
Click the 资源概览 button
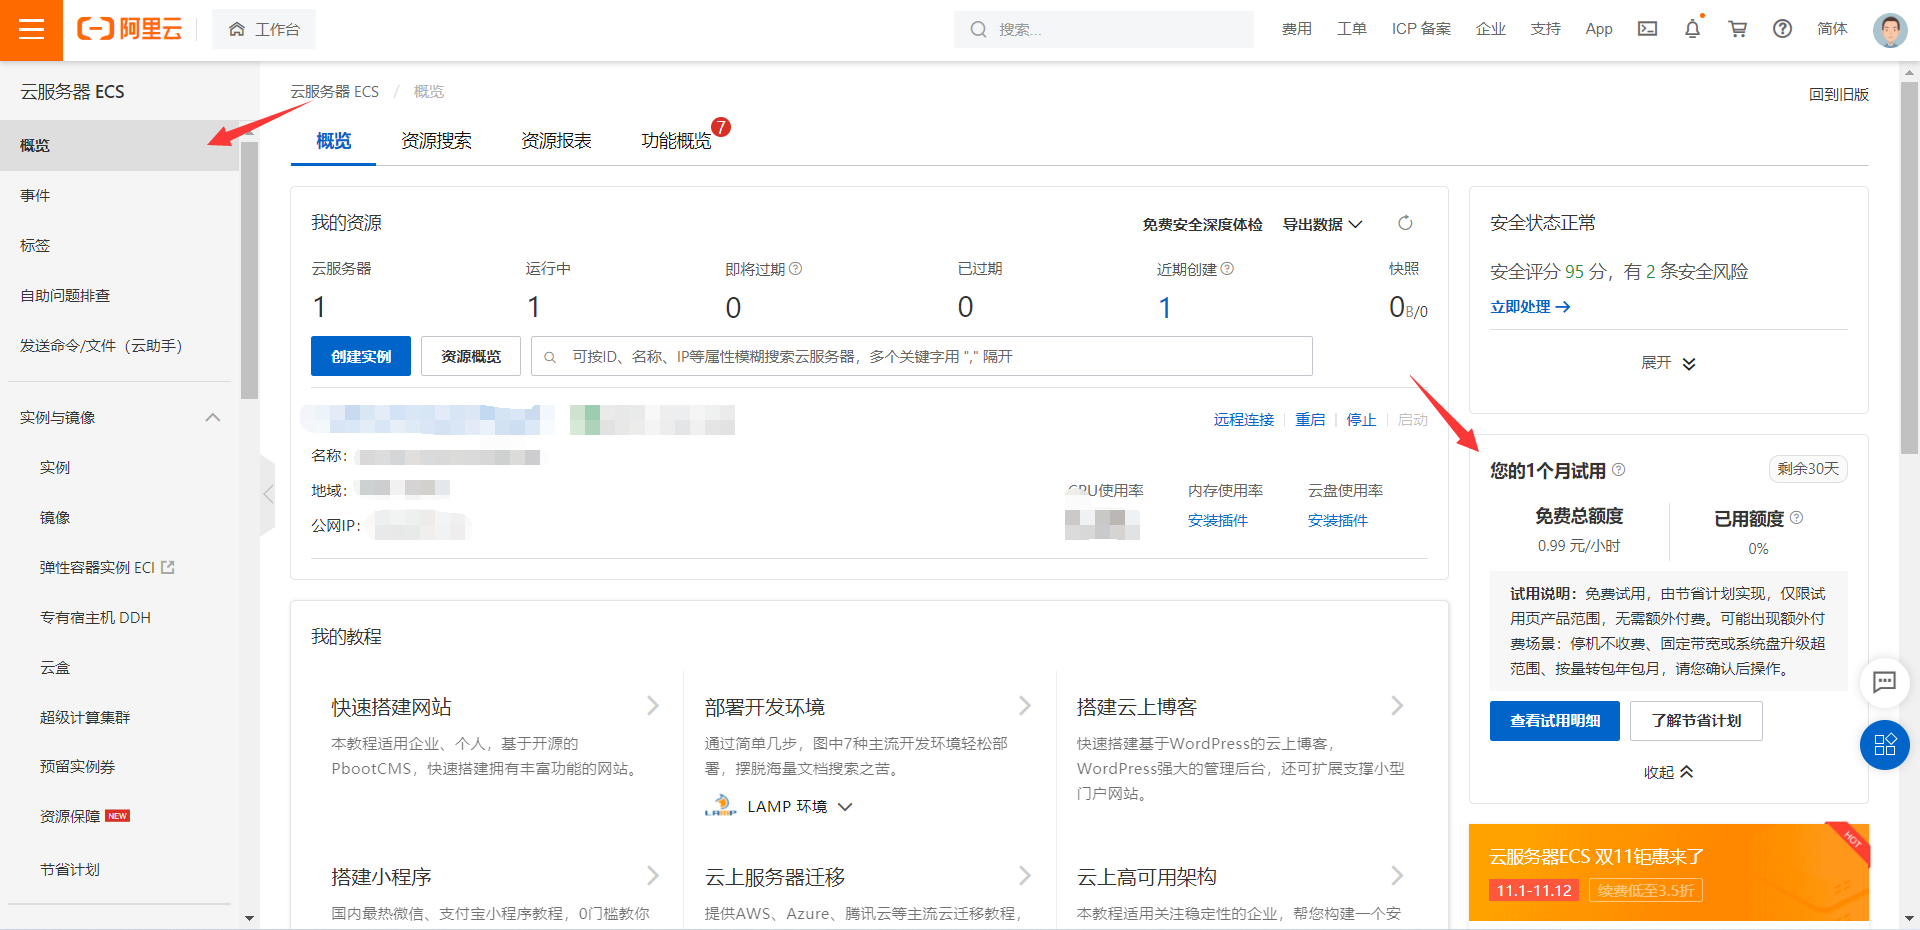coord(471,356)
